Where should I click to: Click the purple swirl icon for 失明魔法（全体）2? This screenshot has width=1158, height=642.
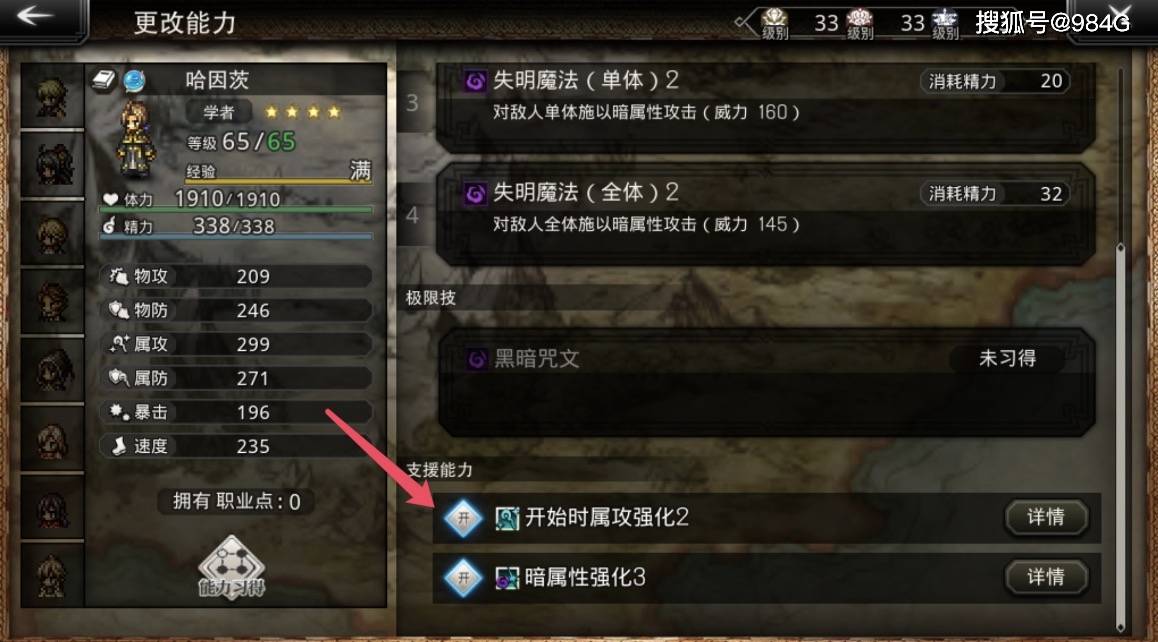tap(476, 194)
